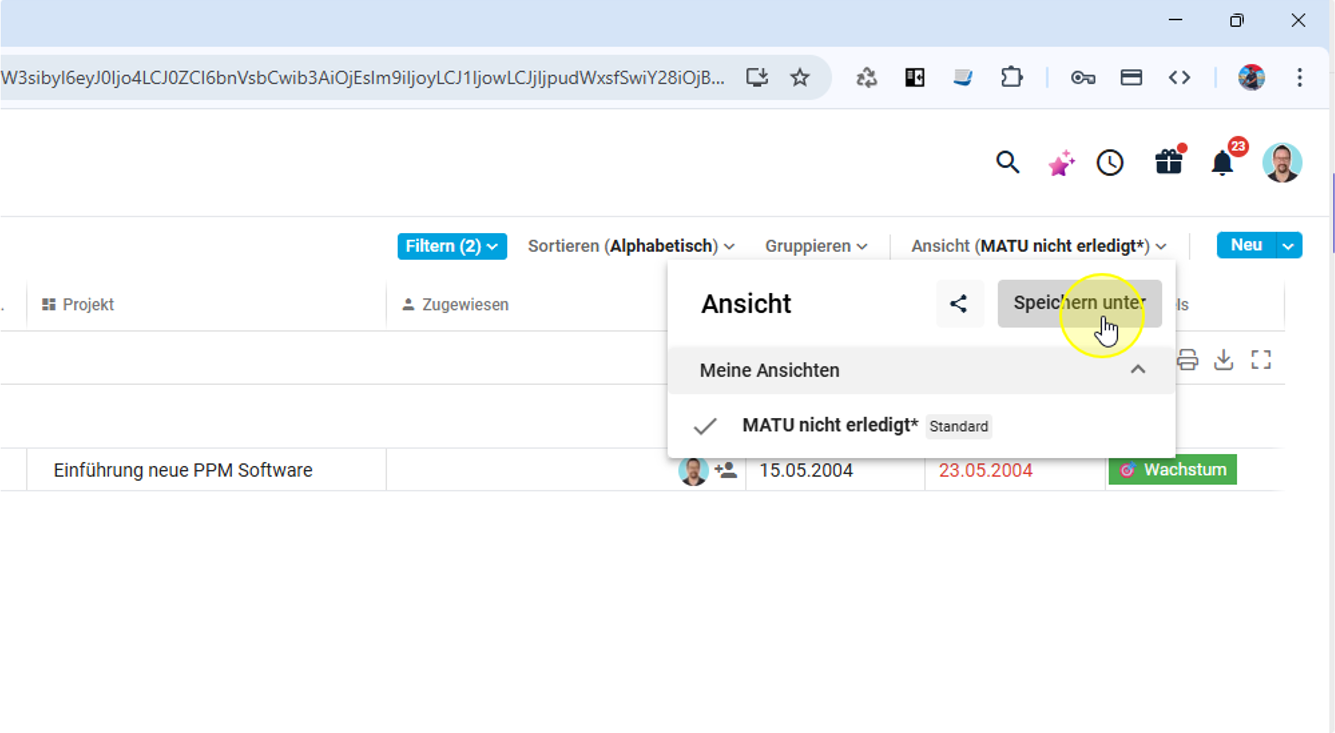
Task: Click the blue Neu button
Action: [1245, 245]
